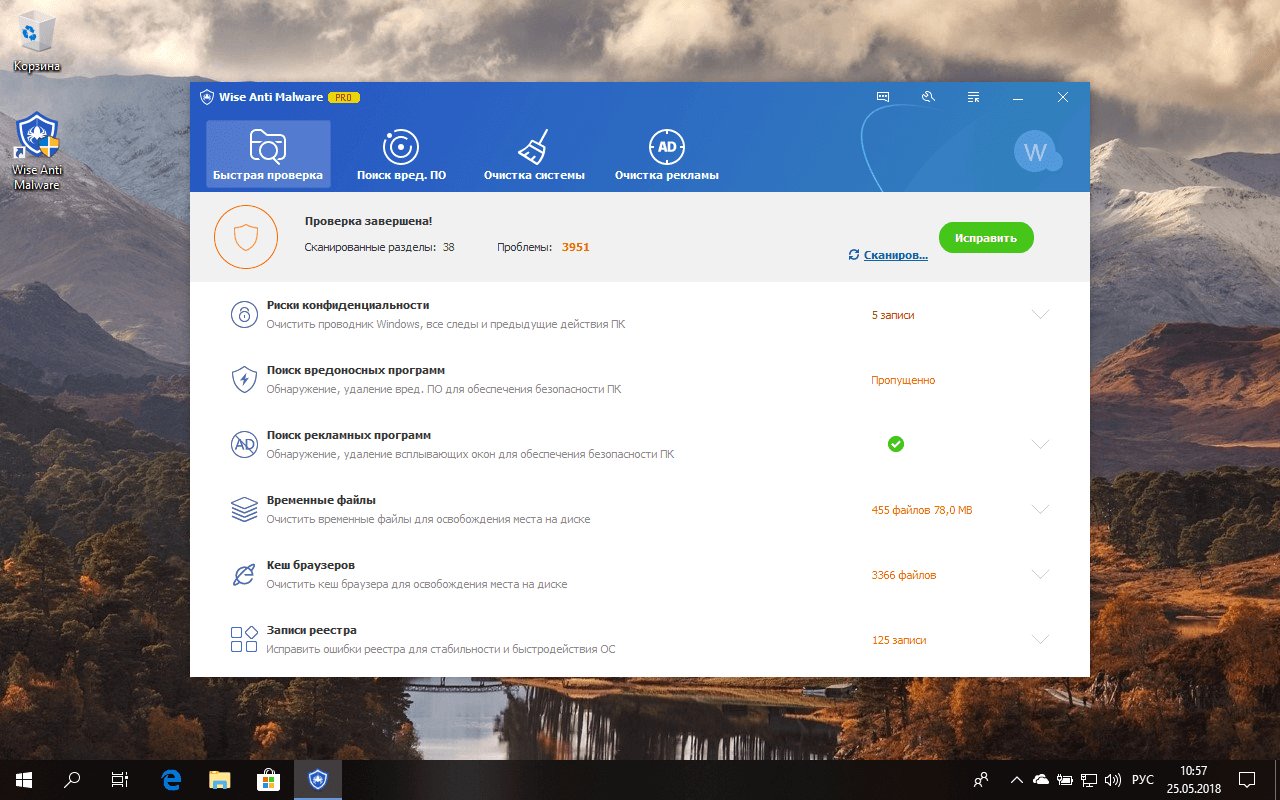Image resolution: width=1280 pixels, height=800 pixels.
Task: Expand the Временные файлы row chevron
Action: coord(1040,509)
